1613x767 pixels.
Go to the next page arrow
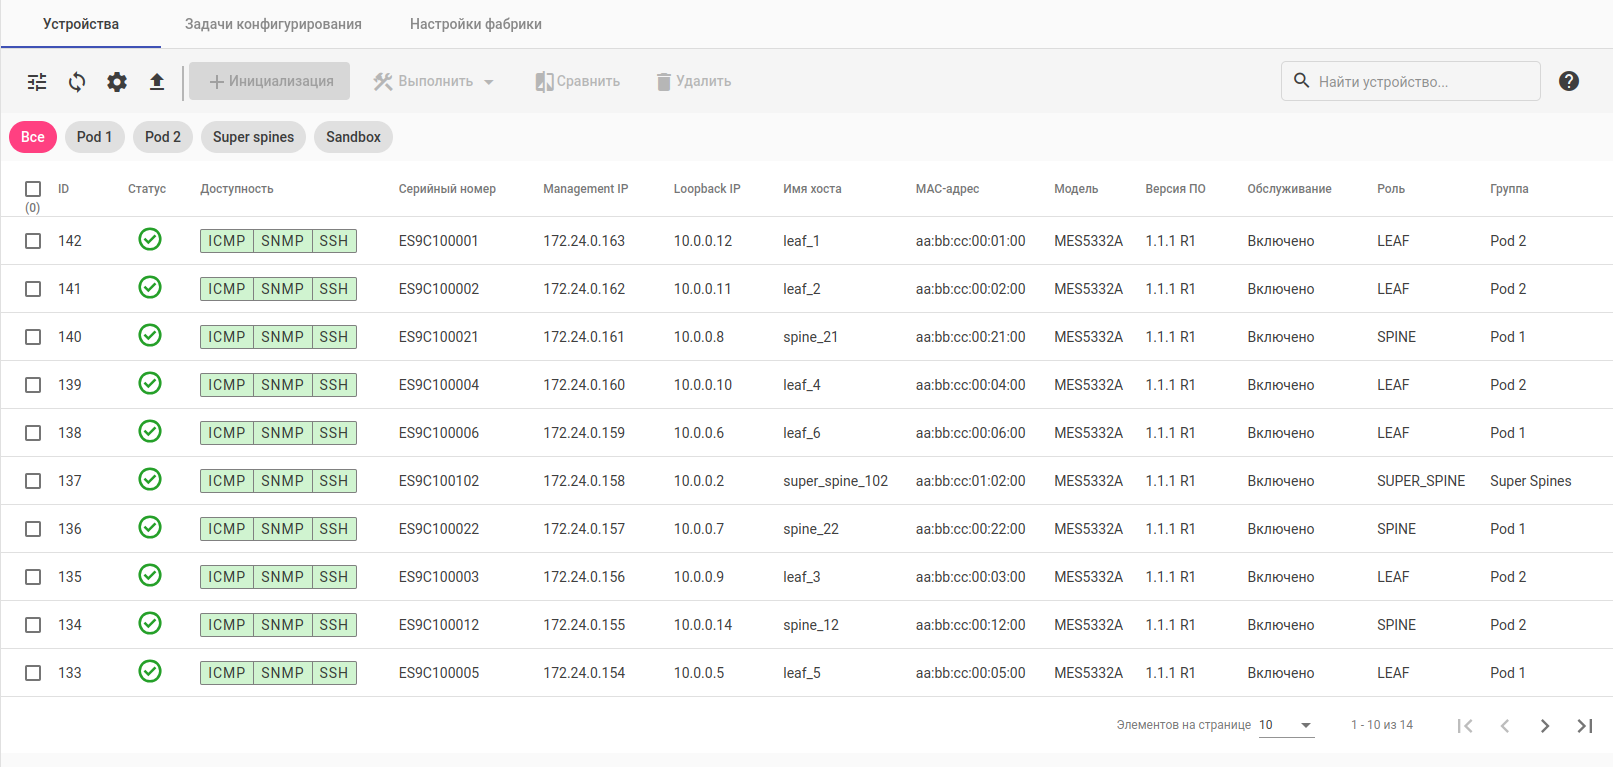click(x=1544, y=726)
